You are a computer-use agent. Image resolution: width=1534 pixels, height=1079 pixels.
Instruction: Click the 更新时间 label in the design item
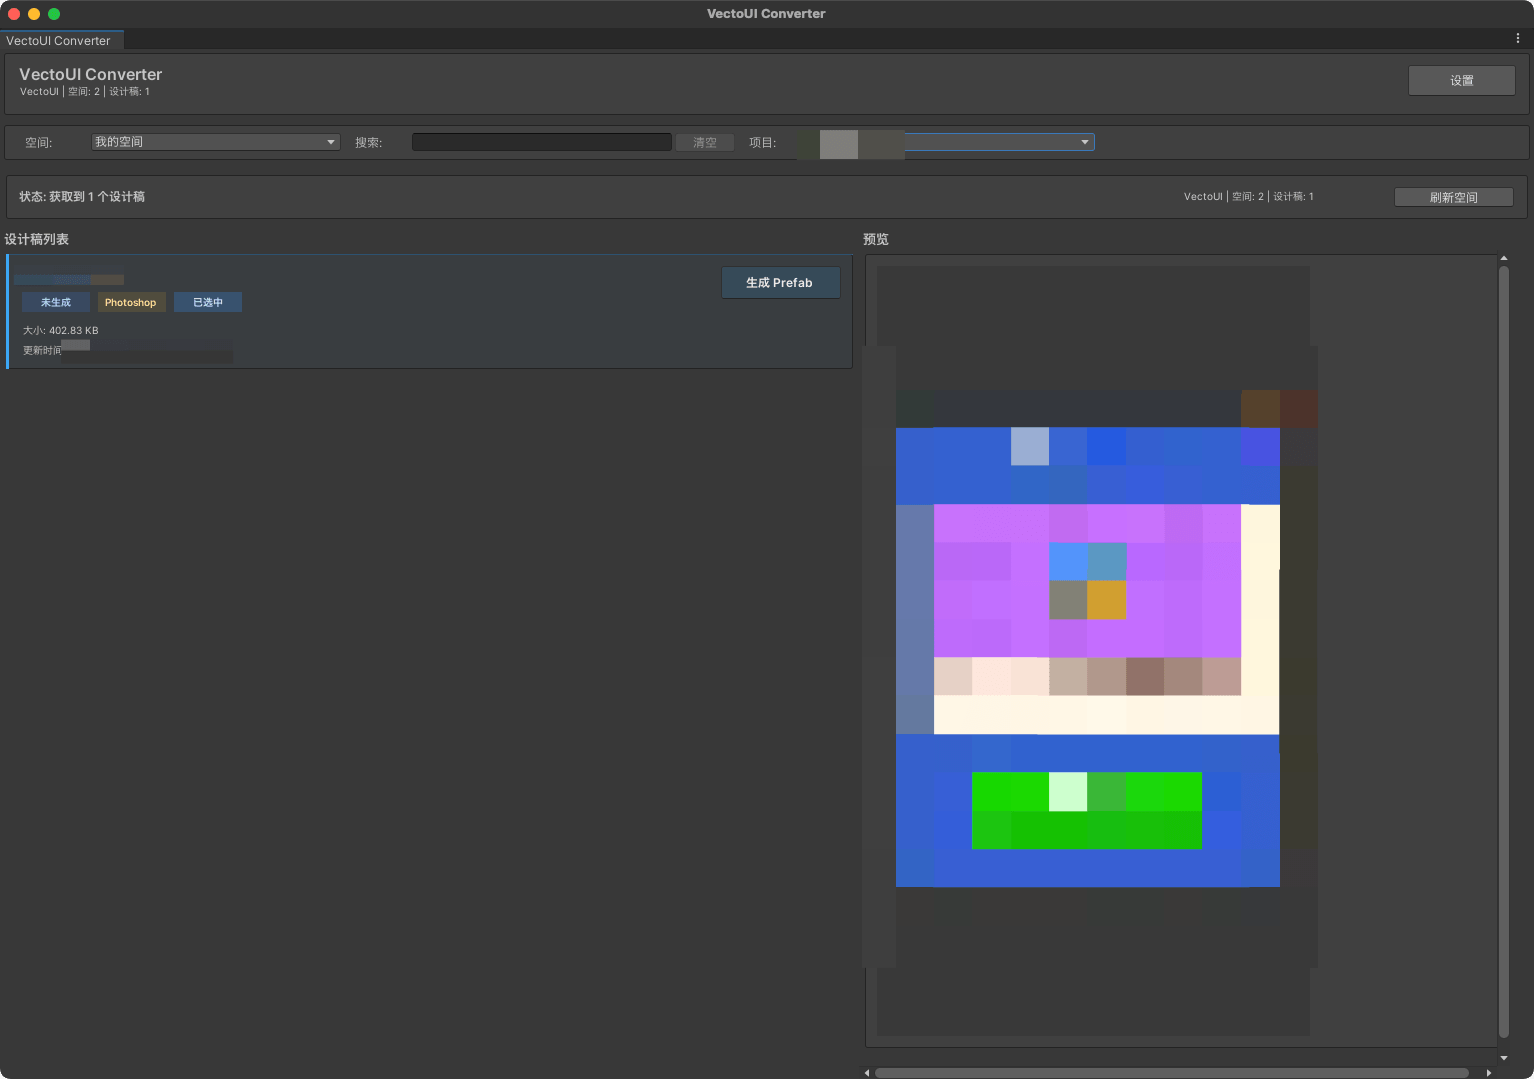point(42,350)
